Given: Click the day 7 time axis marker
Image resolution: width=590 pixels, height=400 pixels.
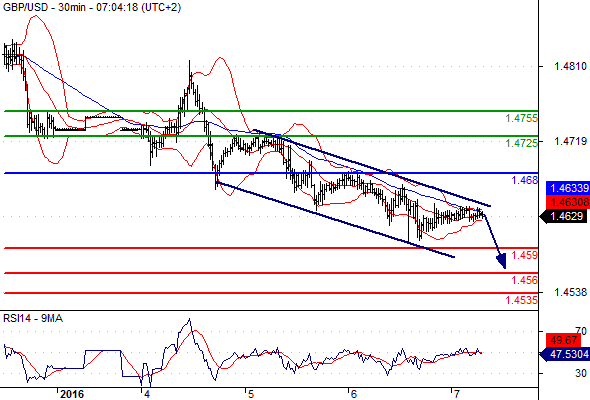Looking at the screenshot, I should tap(456, 394).
